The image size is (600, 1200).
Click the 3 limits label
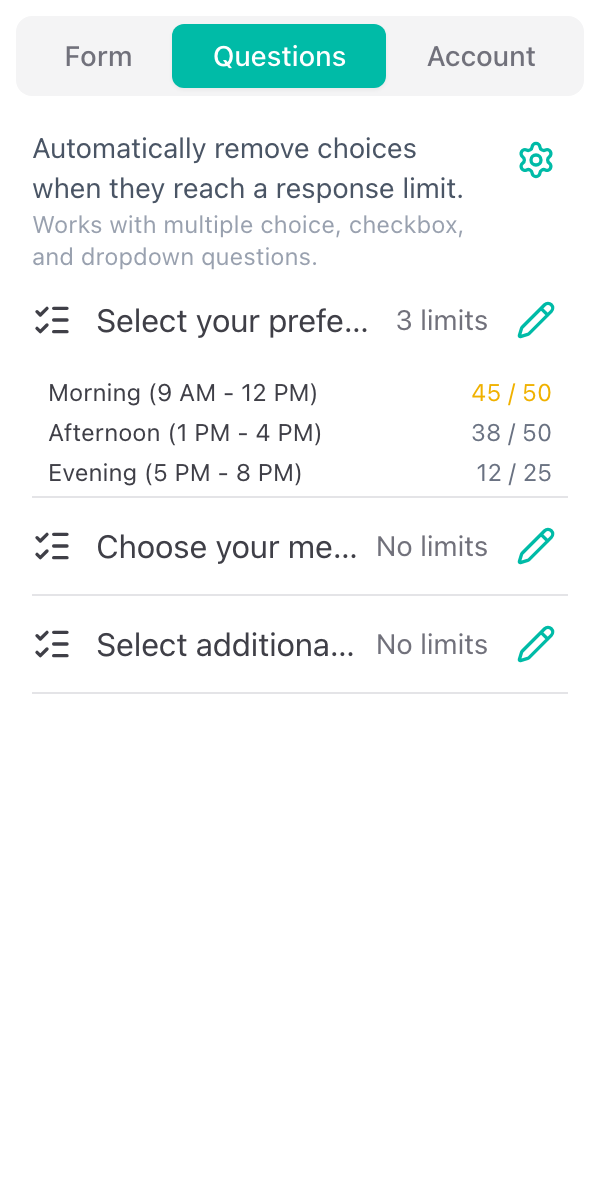(442, 320)
